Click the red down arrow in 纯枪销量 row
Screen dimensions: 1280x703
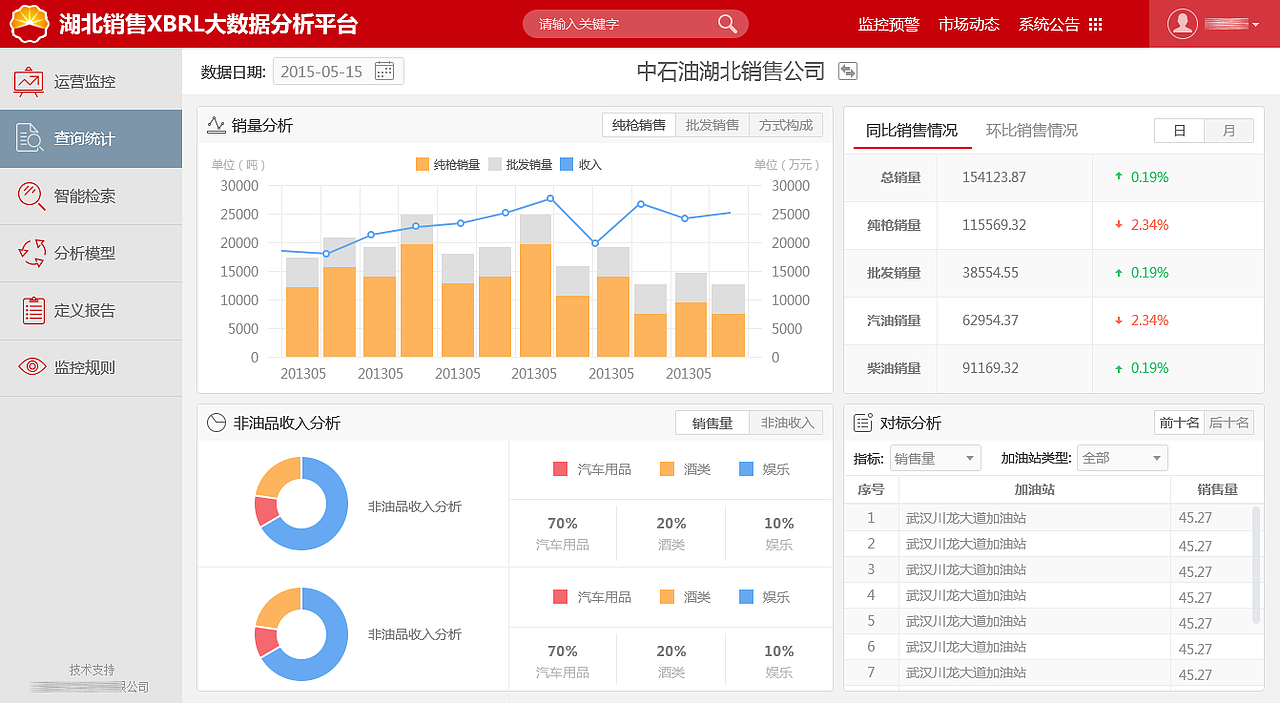coord(1119,224)
